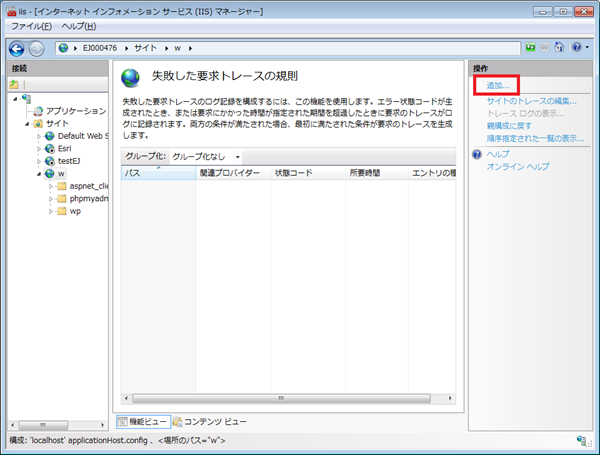Click サイトのトレースの編集... link

click(x=531, y=101)
